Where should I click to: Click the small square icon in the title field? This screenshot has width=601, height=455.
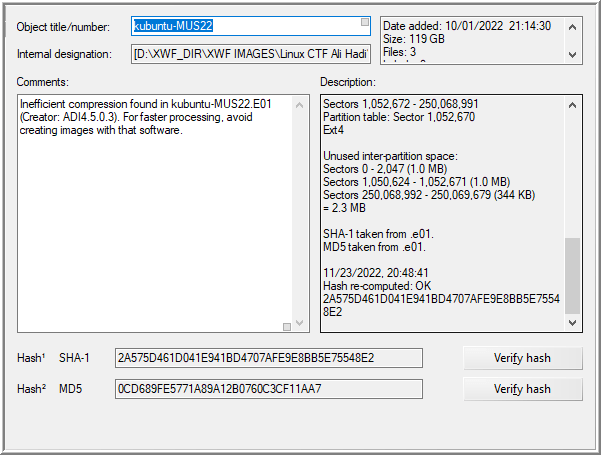click(x=365, y=22)
